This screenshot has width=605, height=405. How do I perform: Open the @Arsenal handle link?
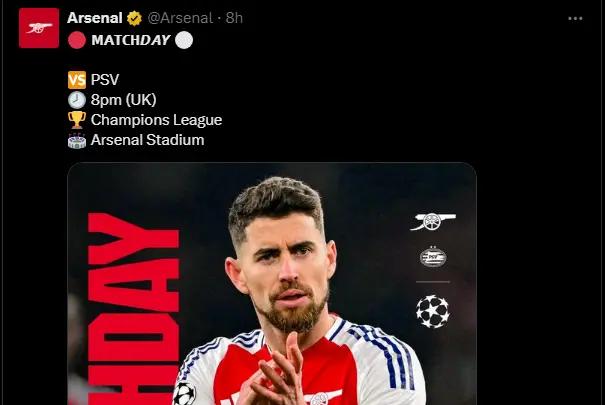tap(180, 18)
